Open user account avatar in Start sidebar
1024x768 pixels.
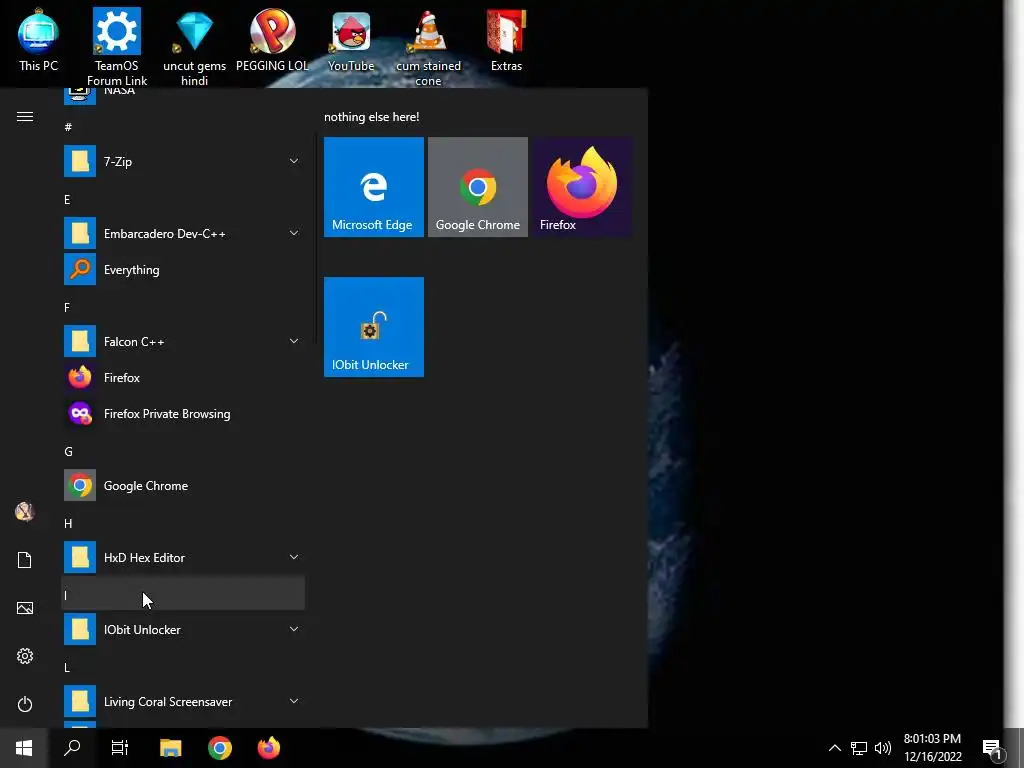pyautogui.click(x=25, y=511)
